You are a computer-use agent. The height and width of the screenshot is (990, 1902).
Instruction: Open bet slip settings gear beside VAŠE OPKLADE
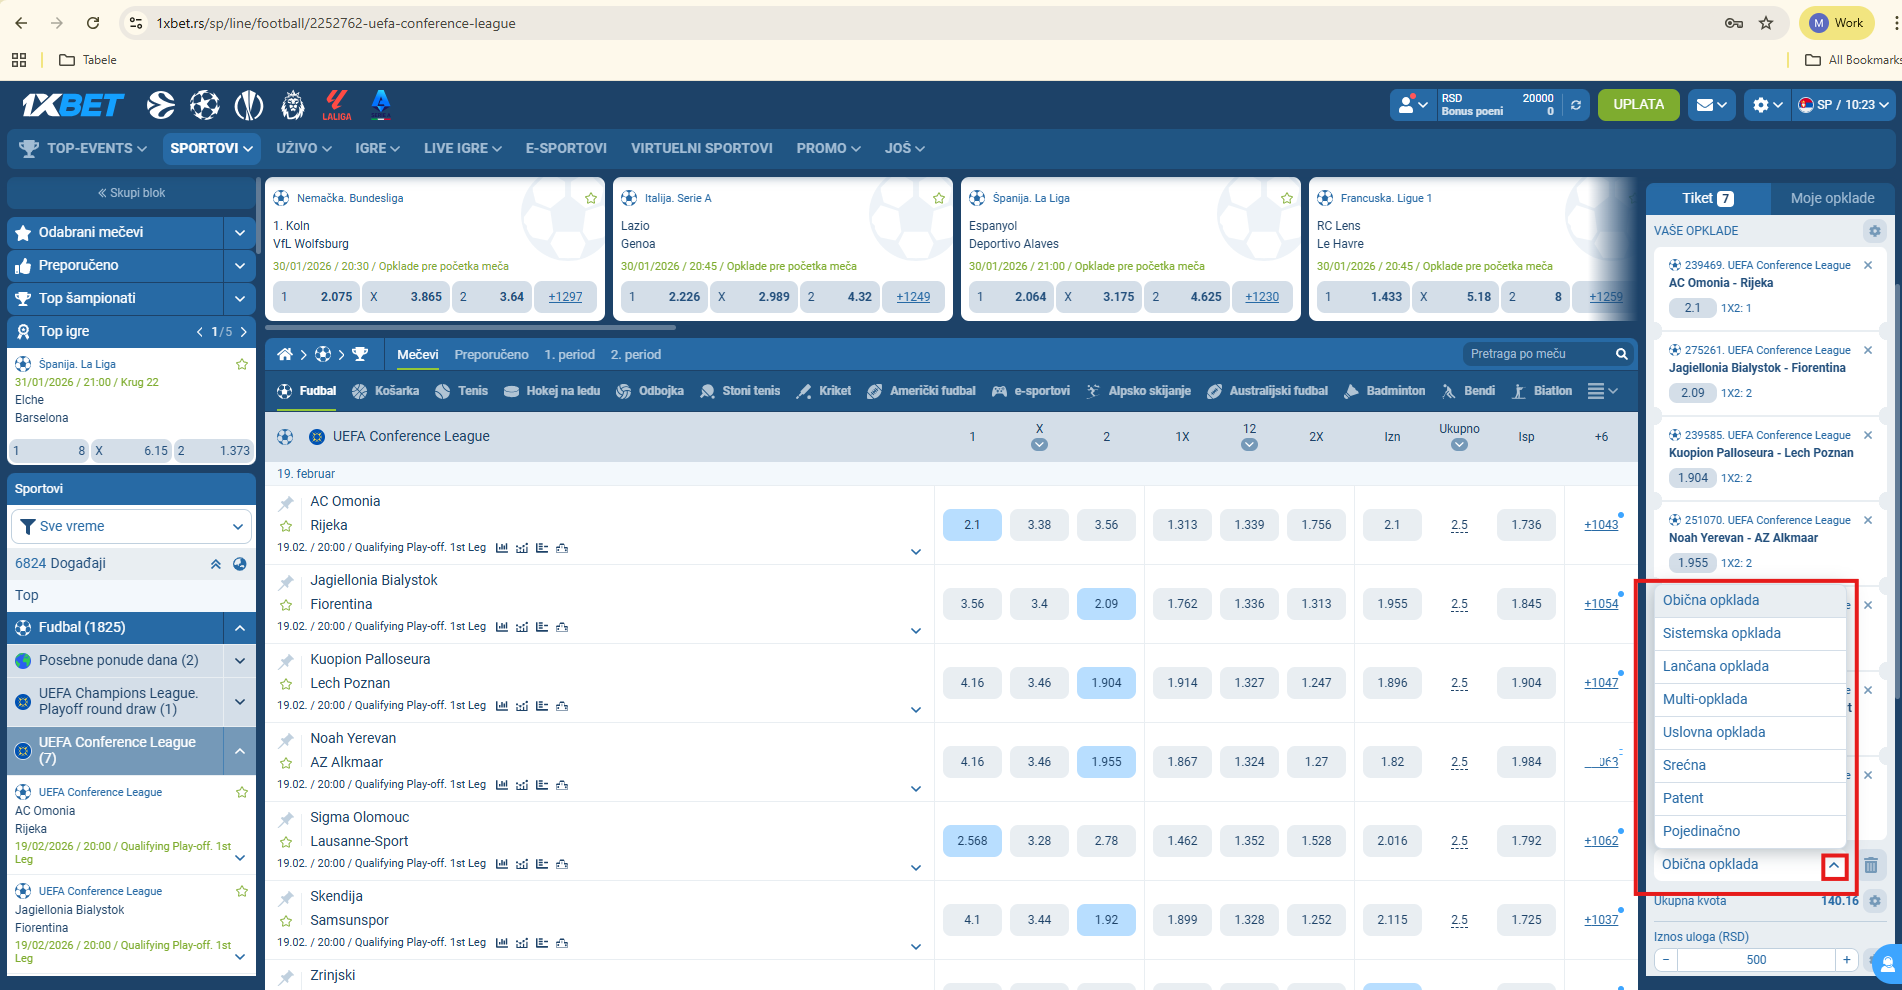pyautogui.click(x=1874, y=231)
